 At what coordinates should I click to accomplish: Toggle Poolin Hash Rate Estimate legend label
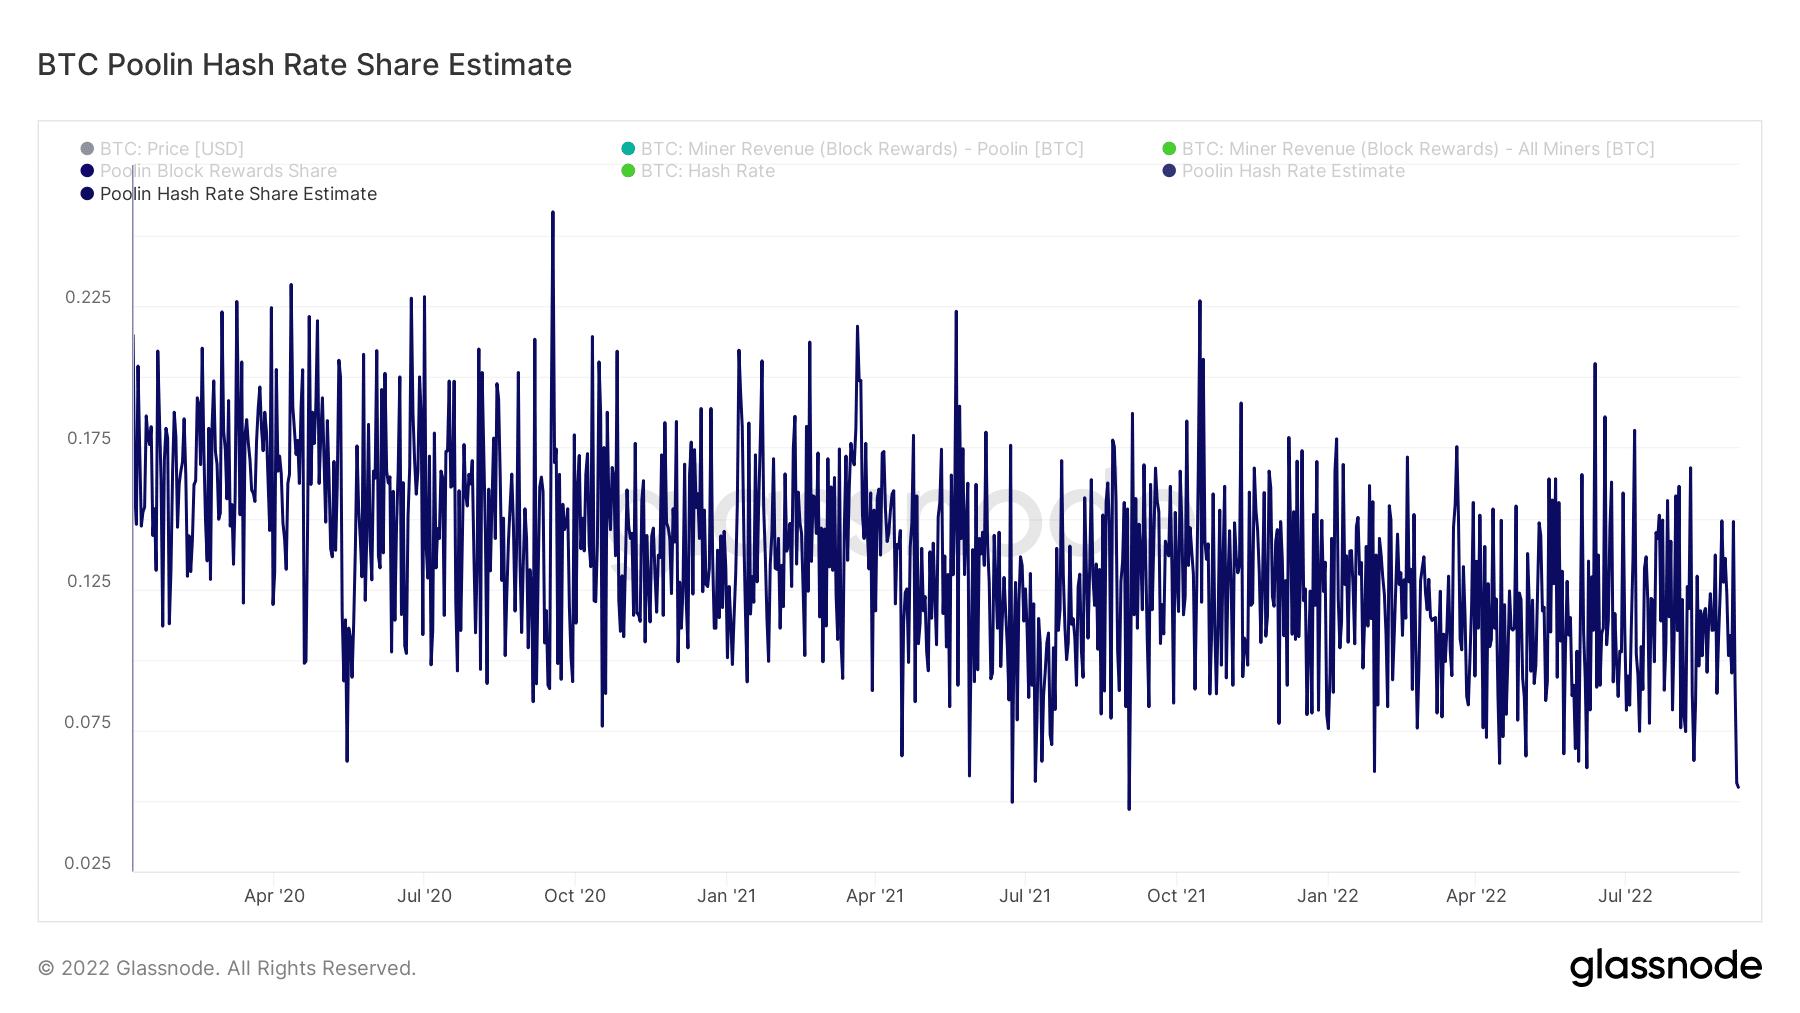coord(1293,171)
